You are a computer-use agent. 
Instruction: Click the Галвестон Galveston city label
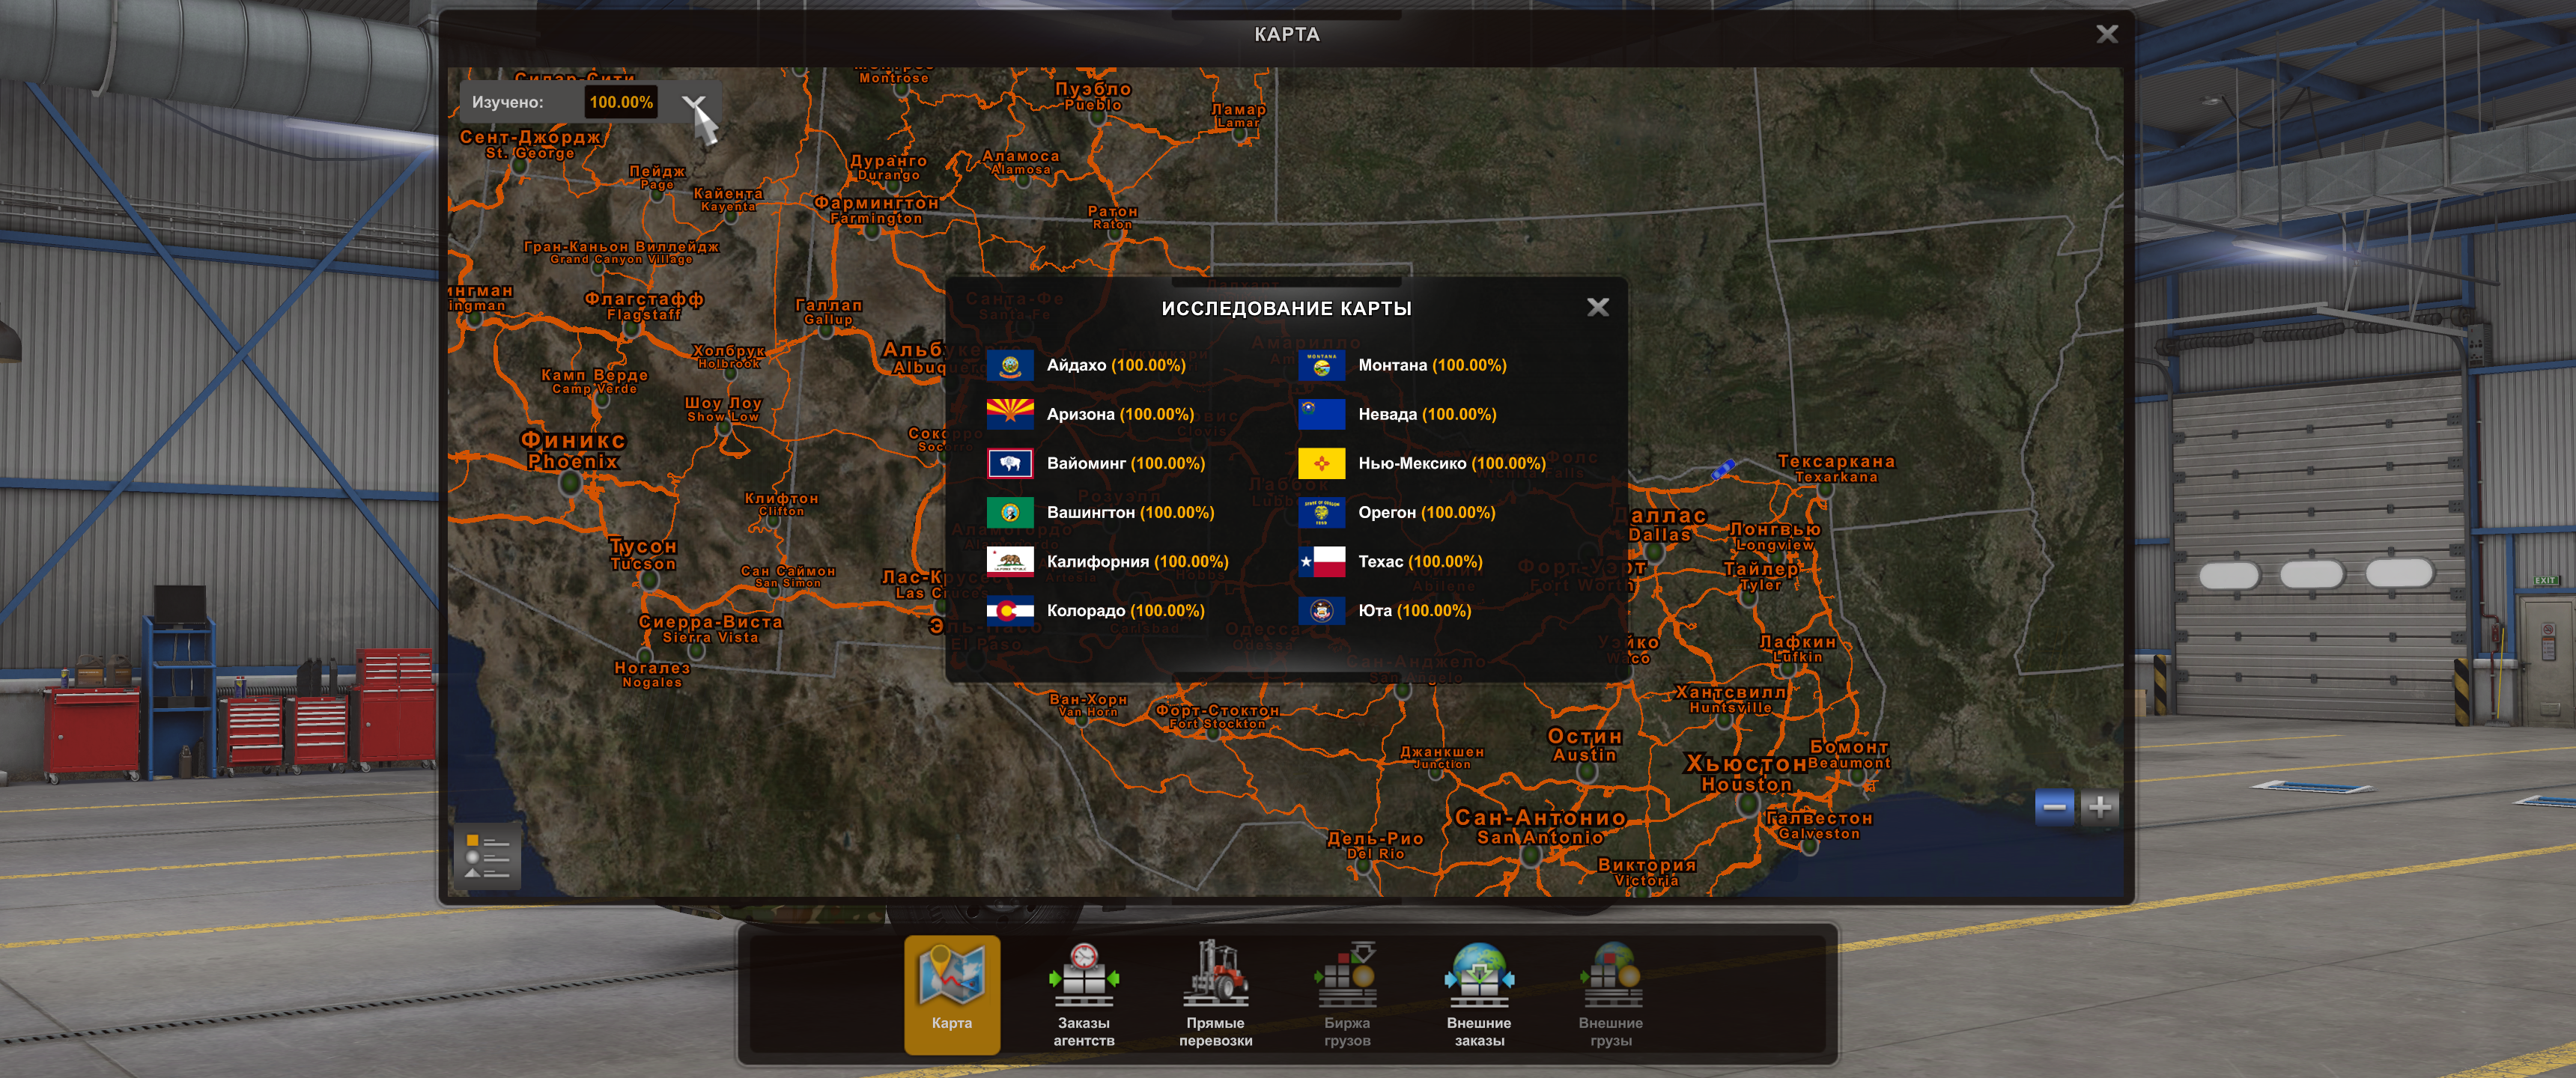coord(1819,825)
